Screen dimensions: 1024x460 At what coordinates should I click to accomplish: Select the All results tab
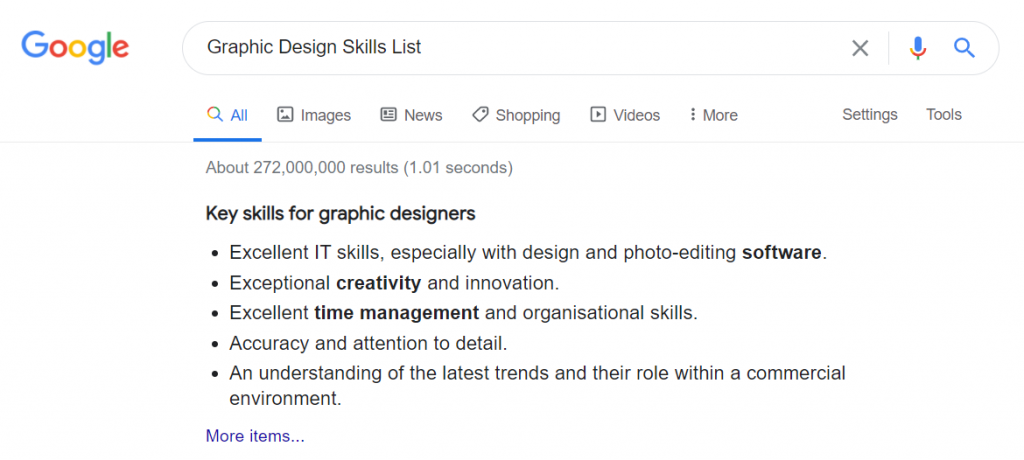tap(228, 115)
